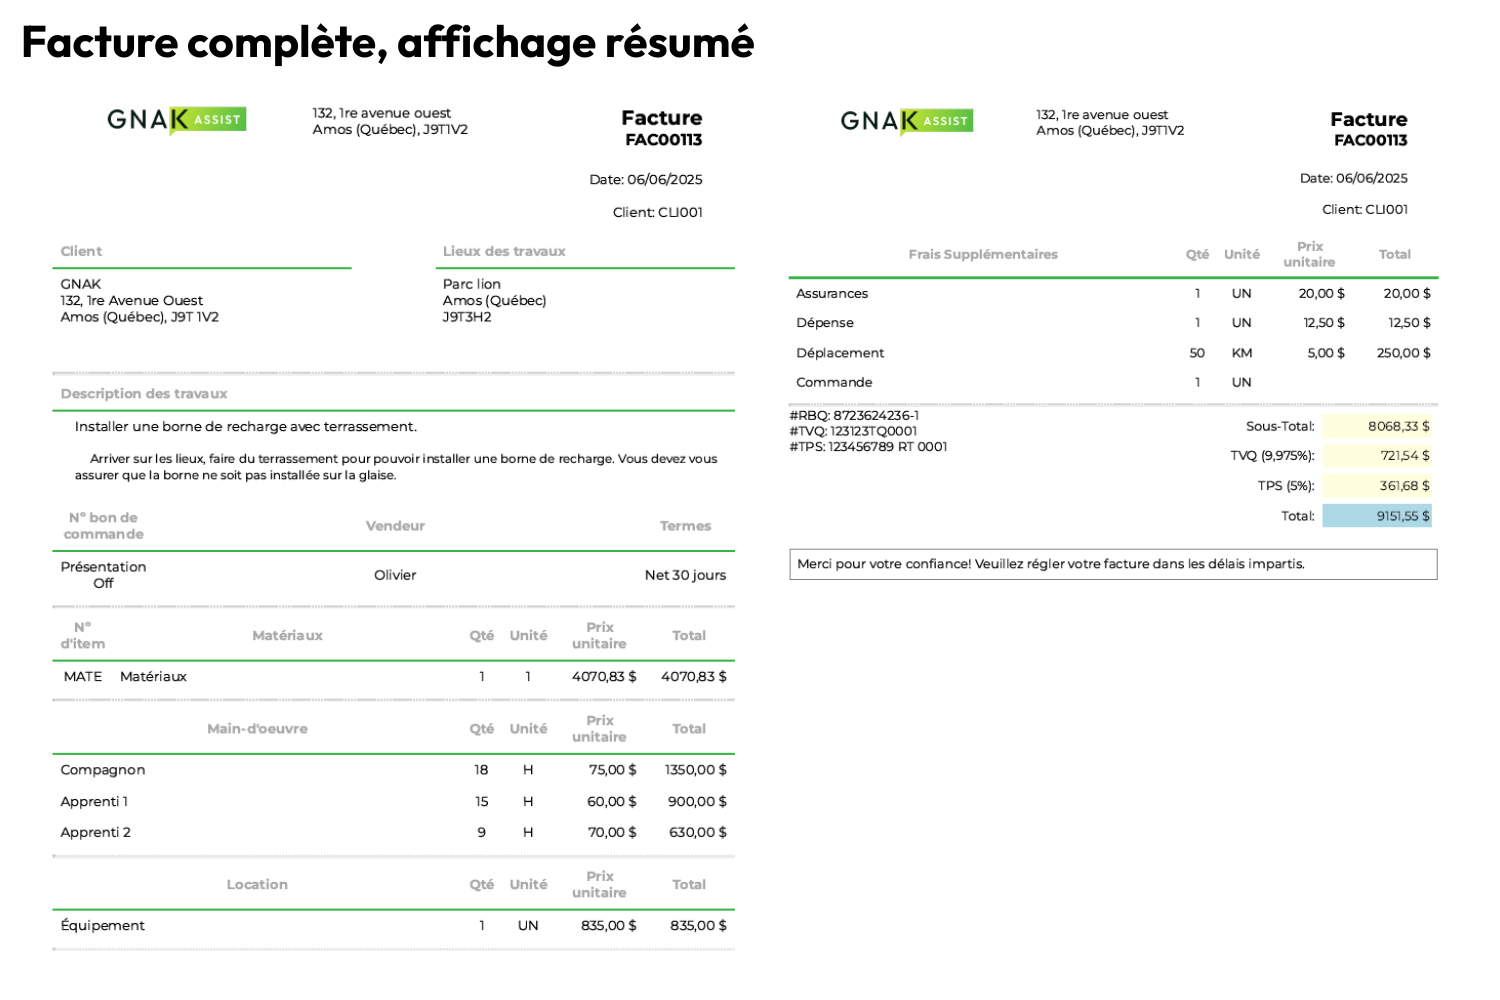Viewport: 1500px width, 1000px height.
Task: Click the GNAK Assist logo on the first invoice page
Action: [176, 120]
